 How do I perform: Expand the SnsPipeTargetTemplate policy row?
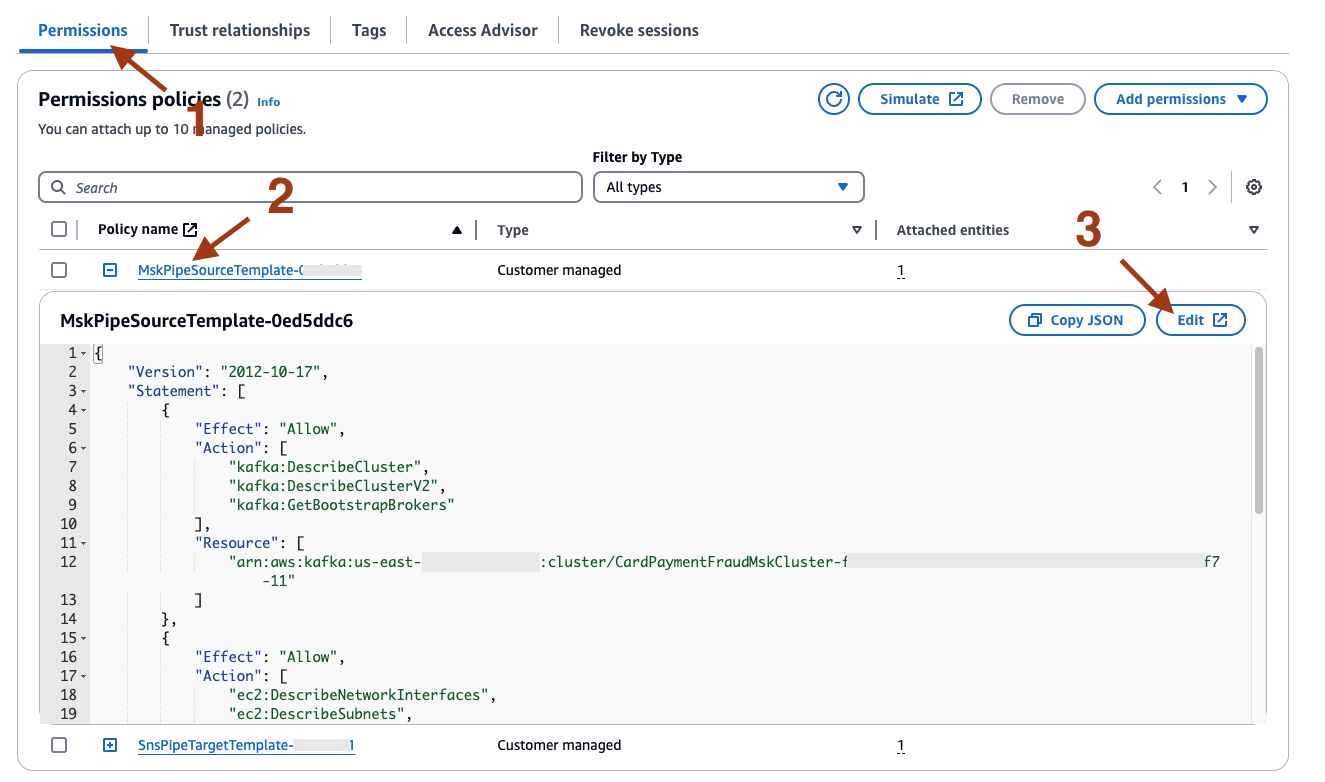point(110,745)
